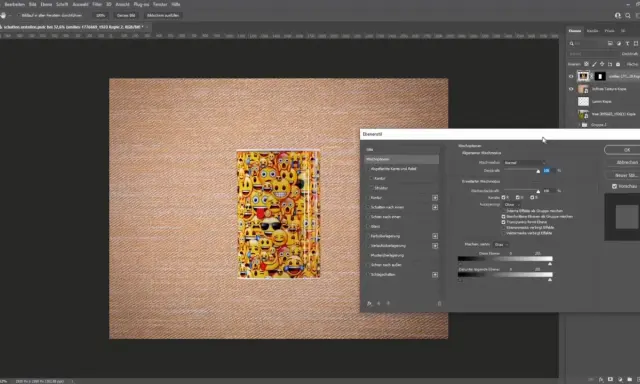This screenshot has height=384, width=640.
Task: Click the fx icon at Layers panel bottom
Action: pos(601,380)
